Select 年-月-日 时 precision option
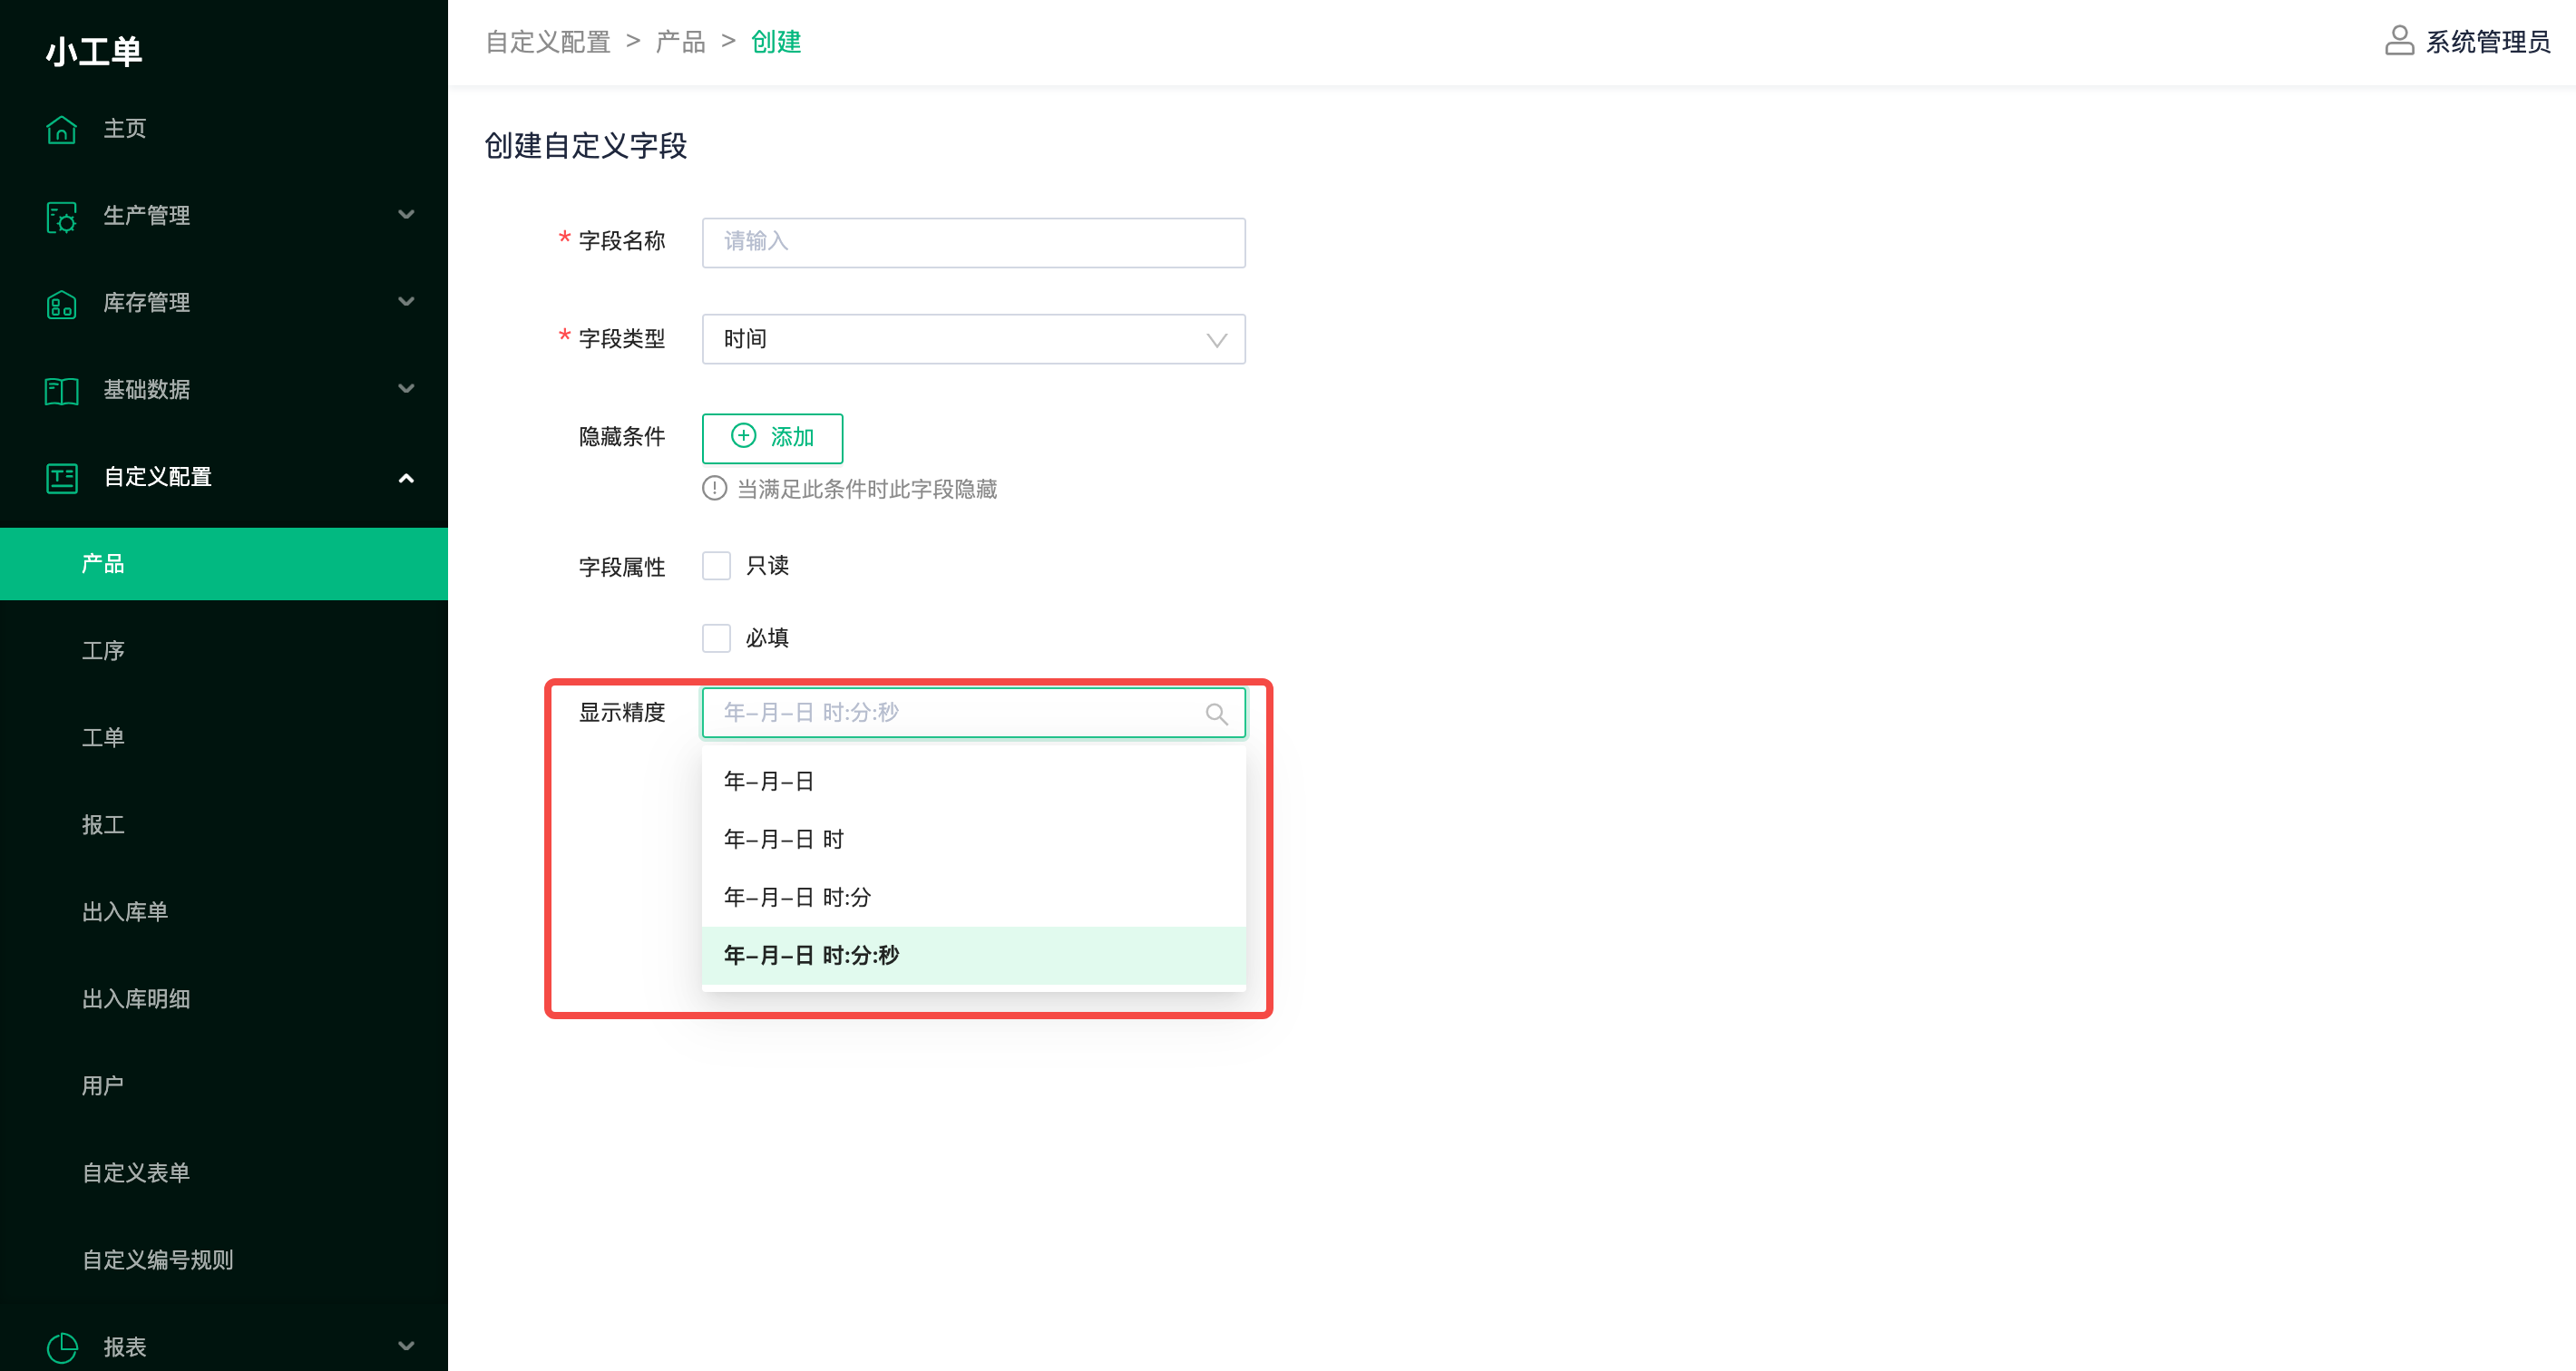2576x1371 pixels. coord(973,839)
